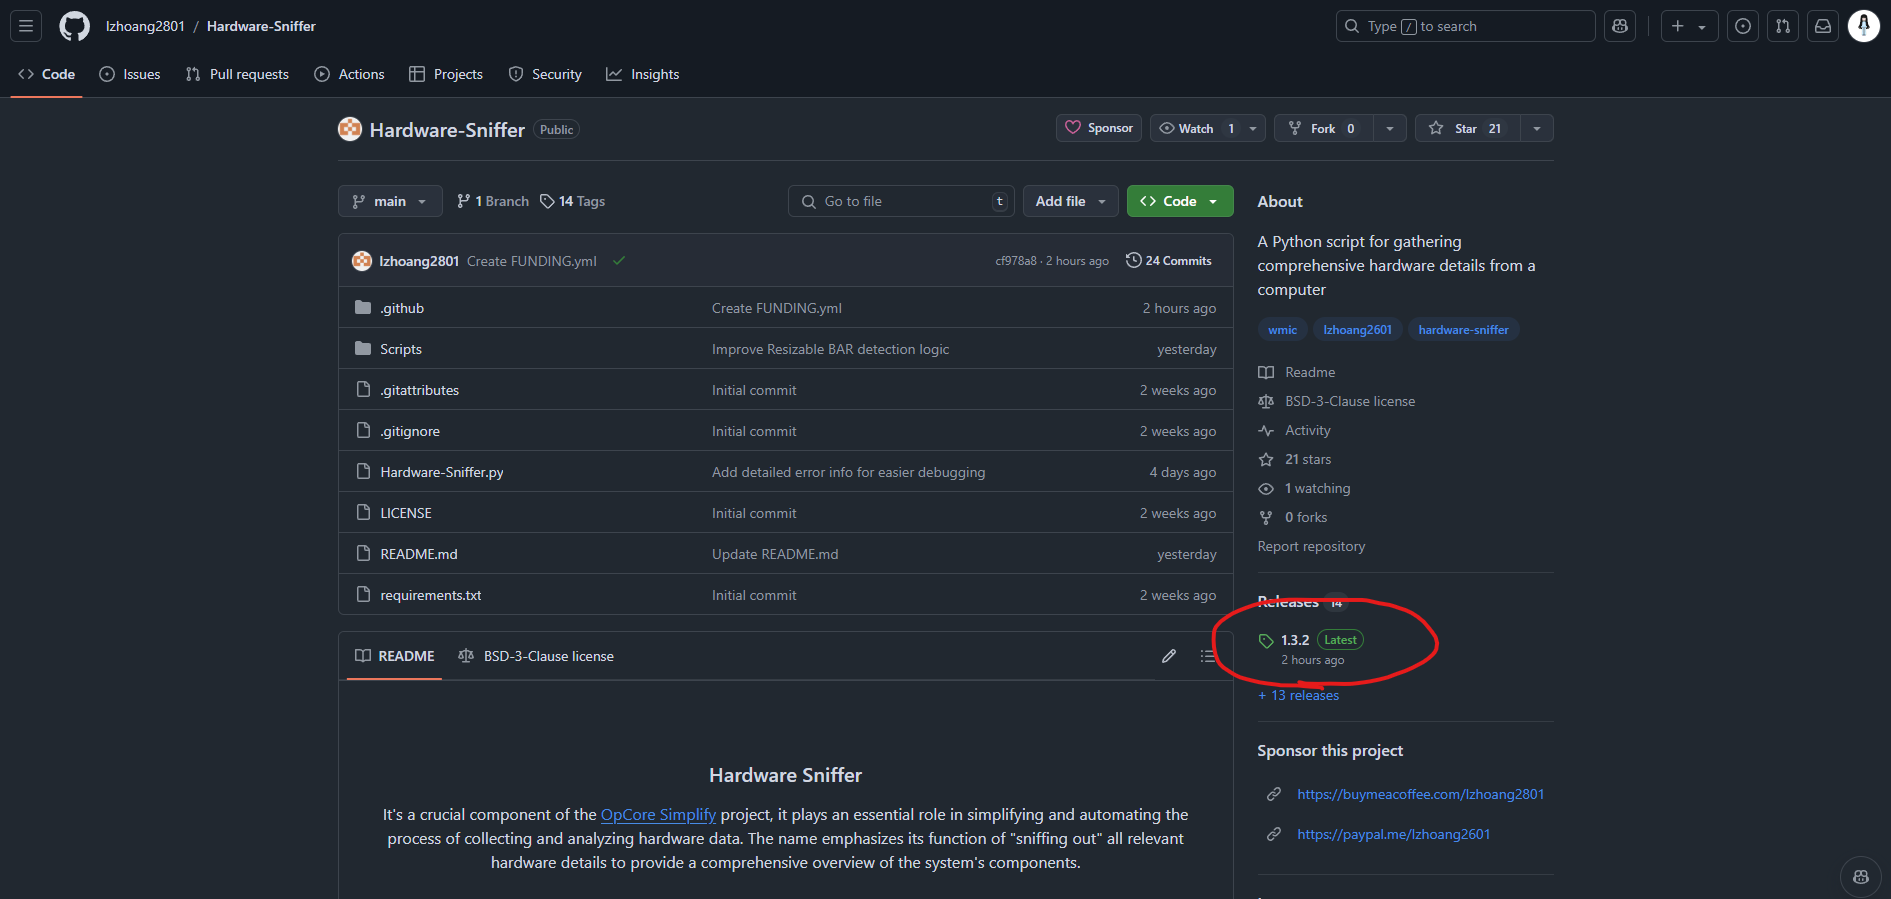Open the notifications inbox icon
This screenshot has height=899, width=1891.
click(x=1823, y=26)
